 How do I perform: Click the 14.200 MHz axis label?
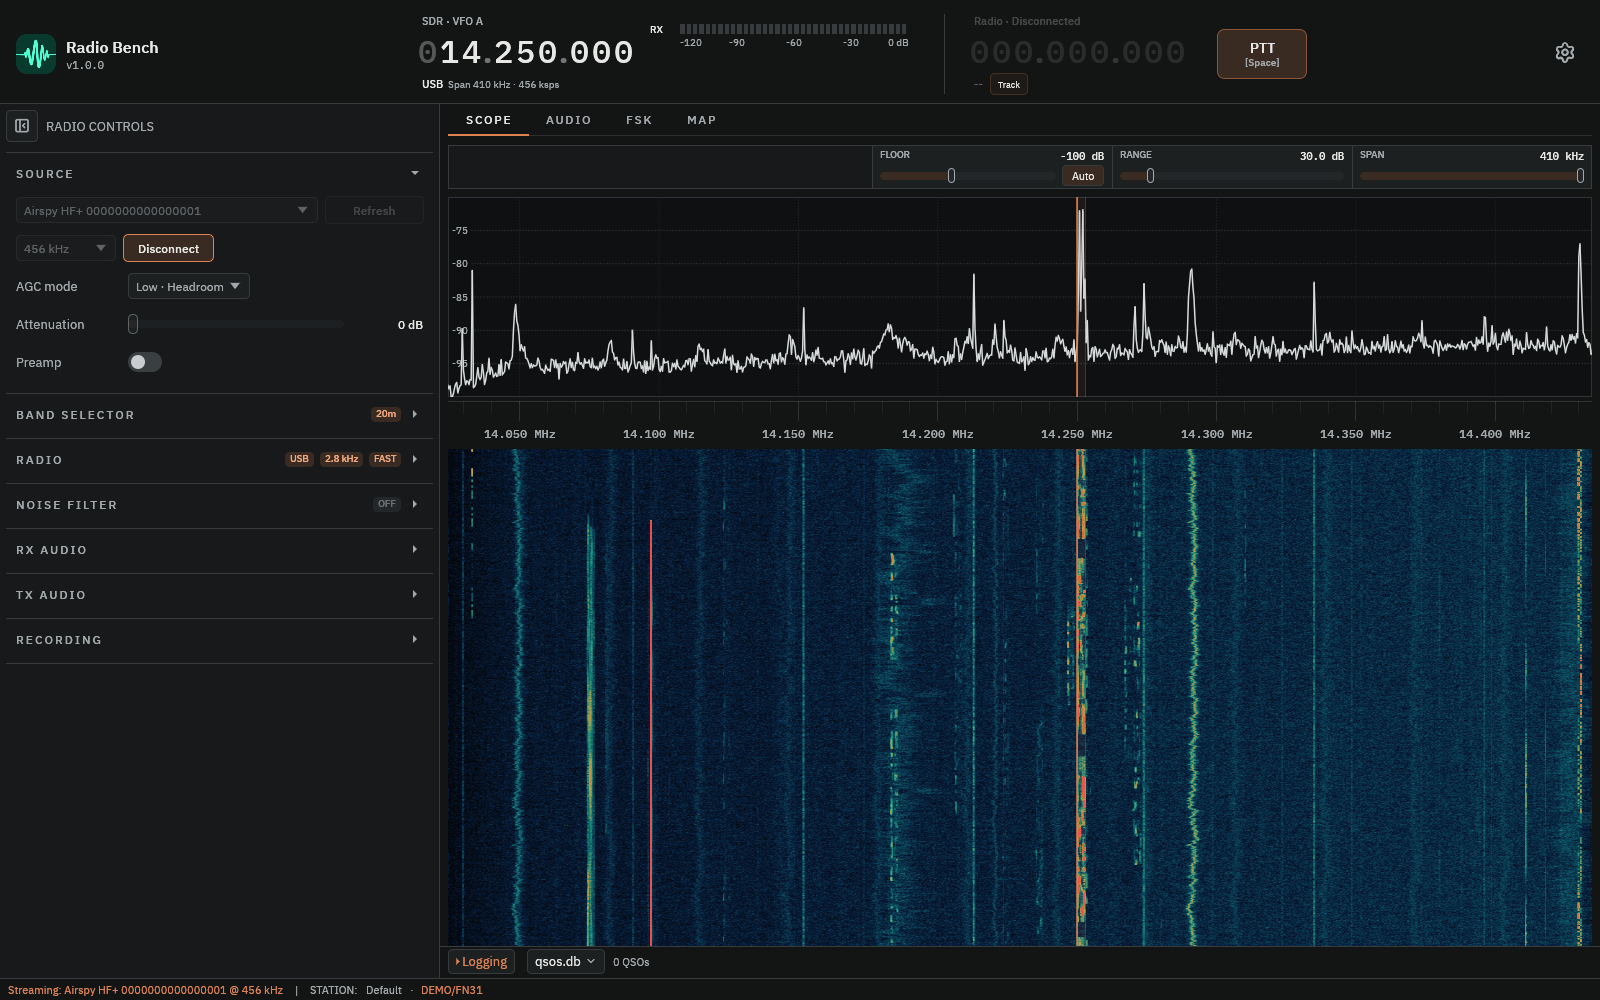937,434
